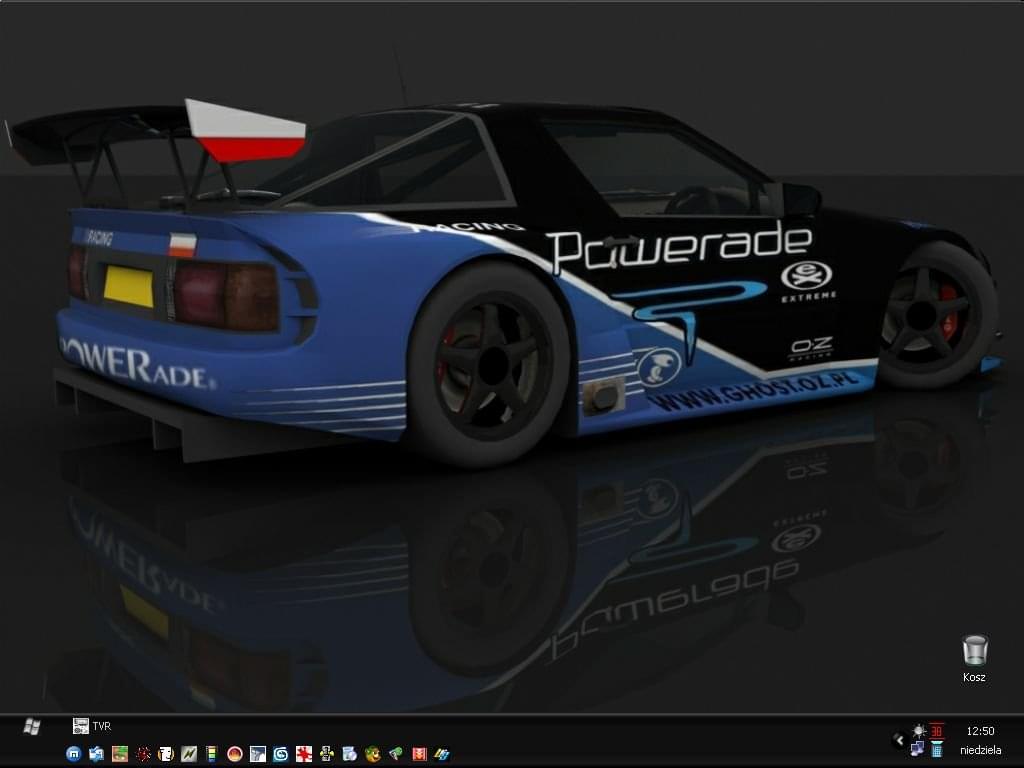
Task: Click the blue trash bin tray icon
Action: (937, 749)
